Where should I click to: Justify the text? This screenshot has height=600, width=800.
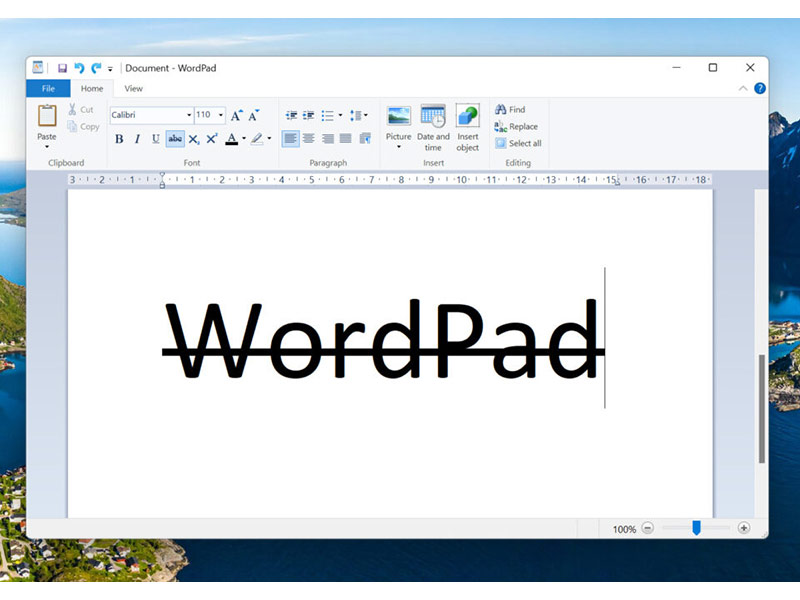pyautogui.click(x=346, y=138)
